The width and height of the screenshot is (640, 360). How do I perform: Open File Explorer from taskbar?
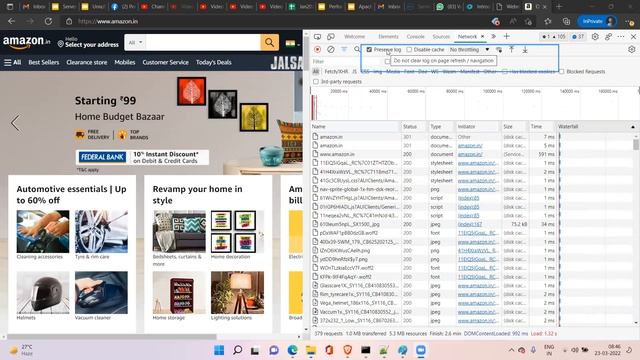click(x=311, y=350)
